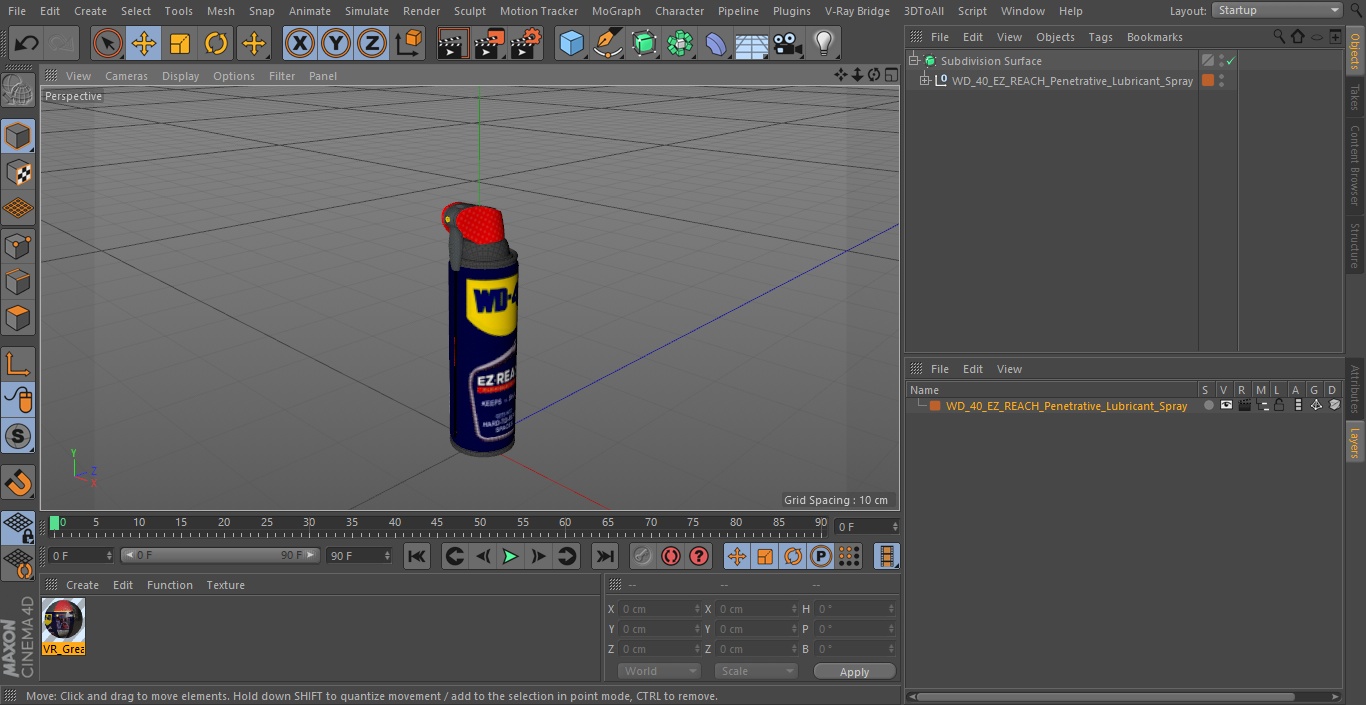Enable the Axis mode tool
Screen dimensions: 1366x705
point(19,364)
